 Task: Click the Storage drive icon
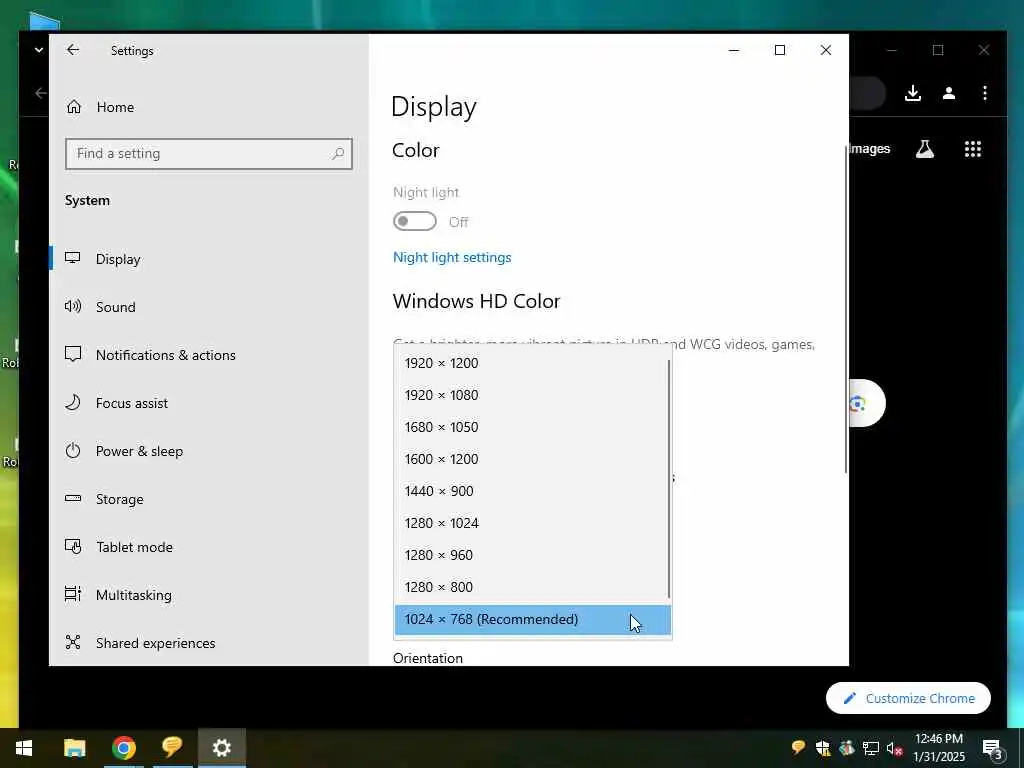(72, 498)
